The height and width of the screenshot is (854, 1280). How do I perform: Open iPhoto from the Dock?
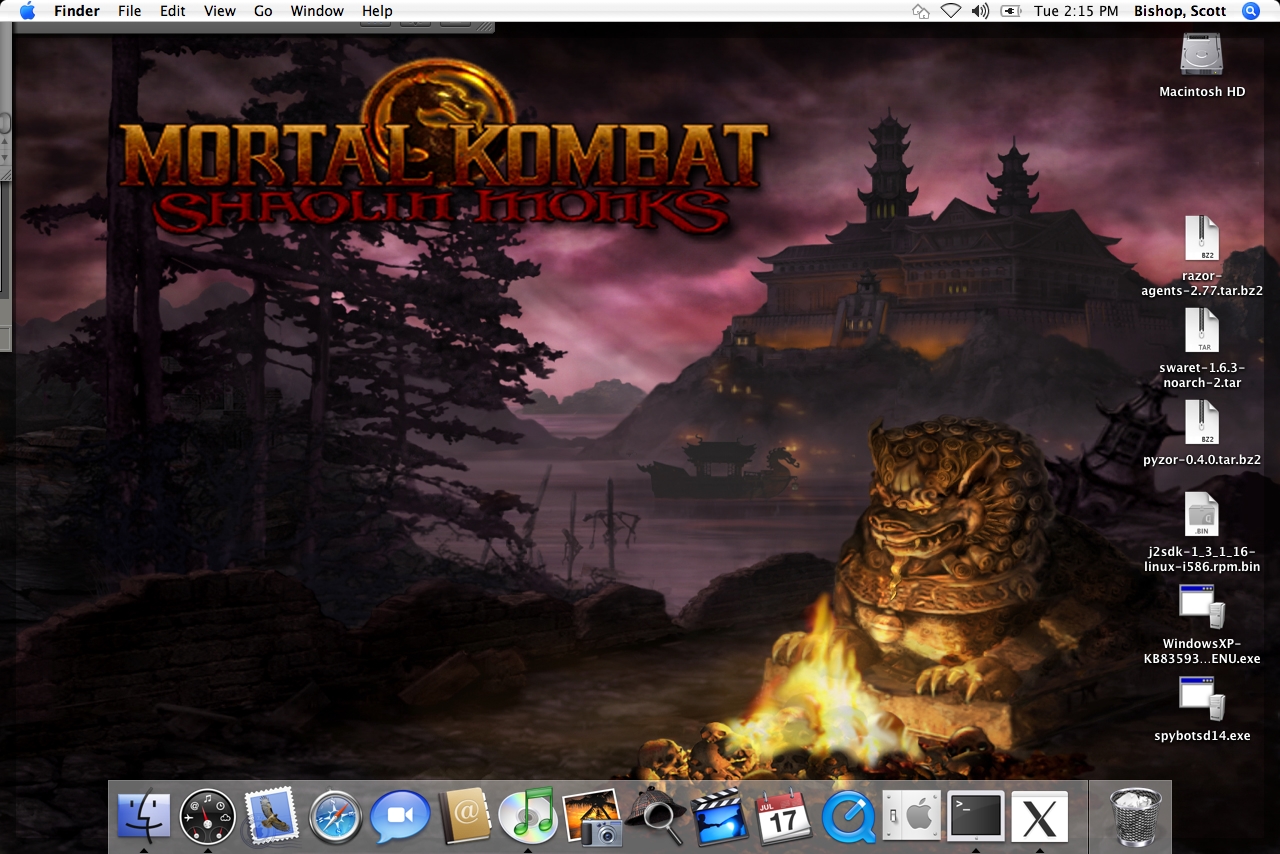point(591,816)
